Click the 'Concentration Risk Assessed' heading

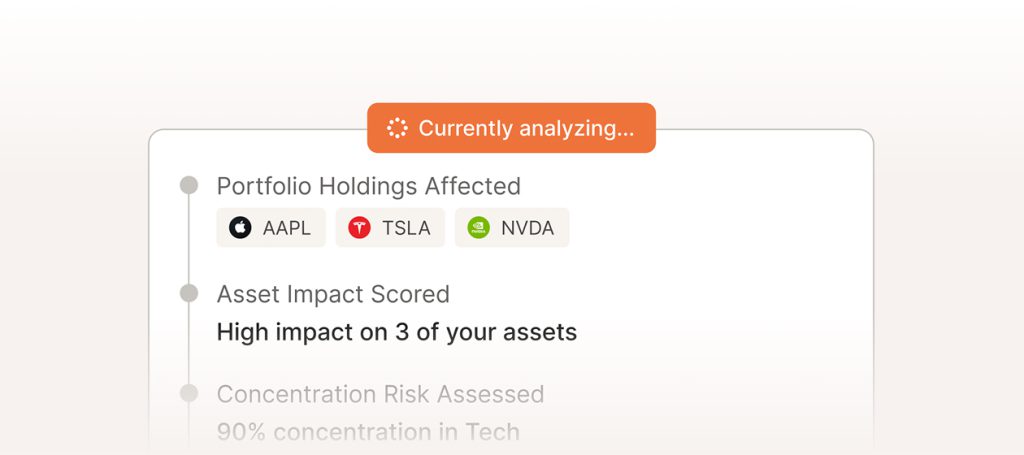(x=380, y=394)
